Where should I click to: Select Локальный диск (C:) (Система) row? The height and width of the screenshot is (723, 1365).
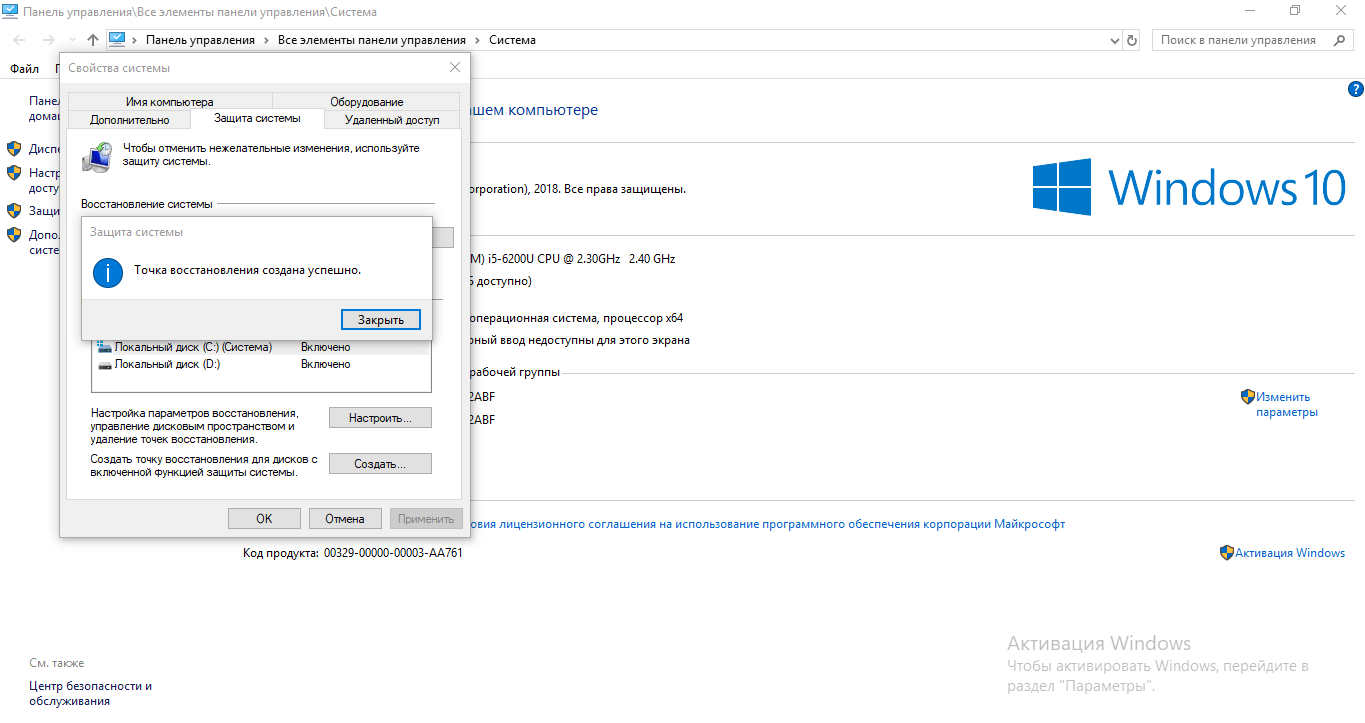pos(263,347)
